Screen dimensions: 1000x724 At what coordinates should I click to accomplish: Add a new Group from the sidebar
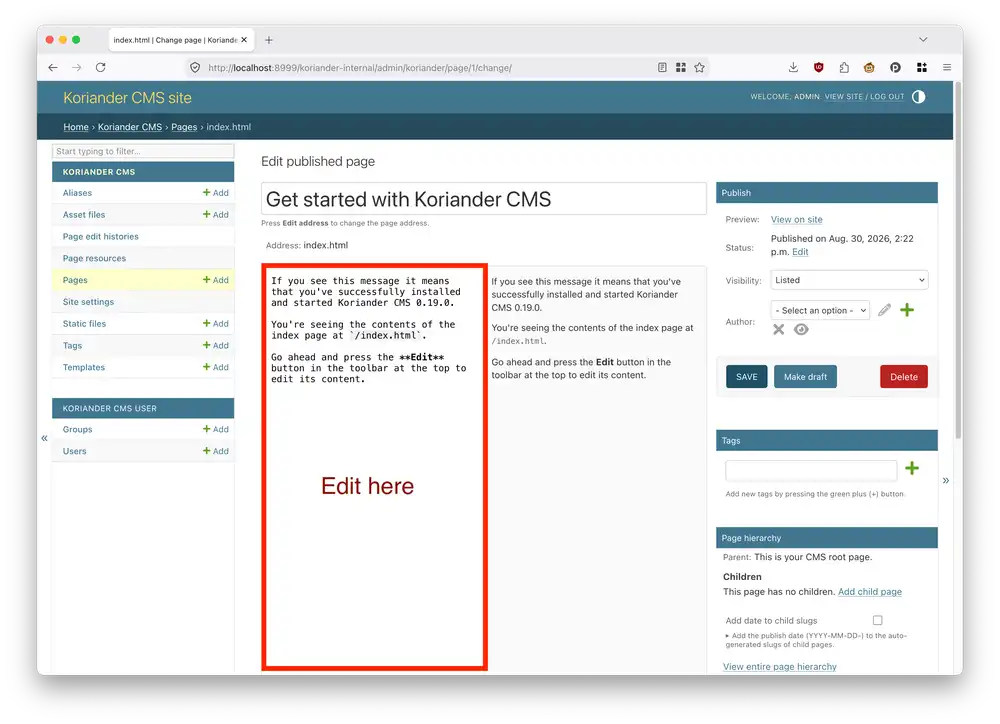(216, 429)
